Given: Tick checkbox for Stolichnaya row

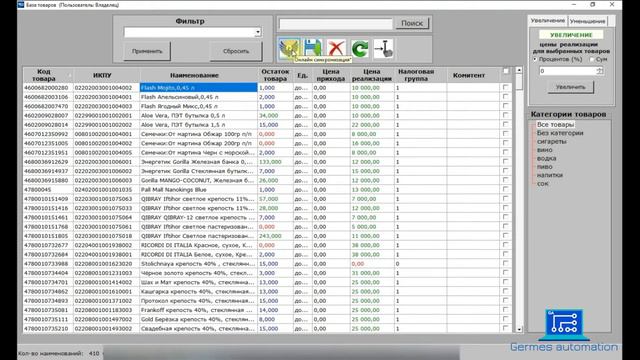Looking at the screenshot, I should pyautogui.click(x=505, y=264).
